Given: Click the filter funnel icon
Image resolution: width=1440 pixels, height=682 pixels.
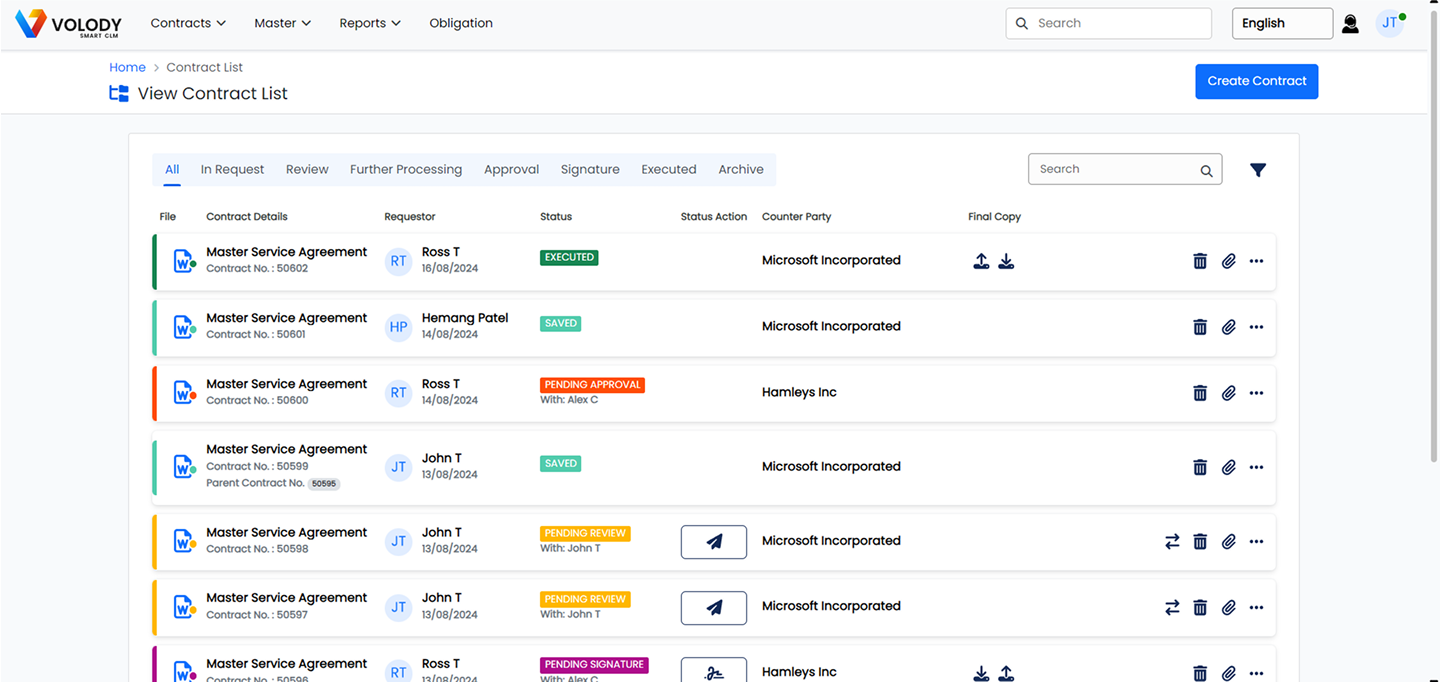Looking at the screenshot, I should point(1258,170).
